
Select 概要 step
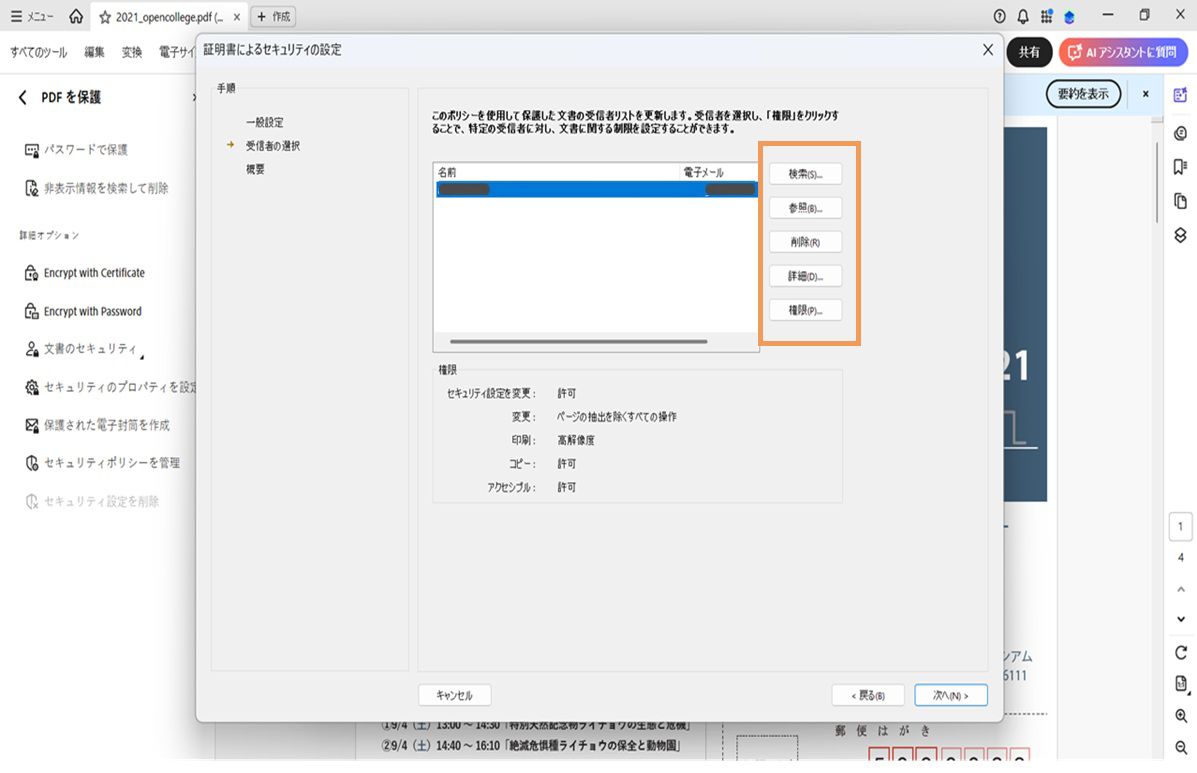tap(255, 169)
